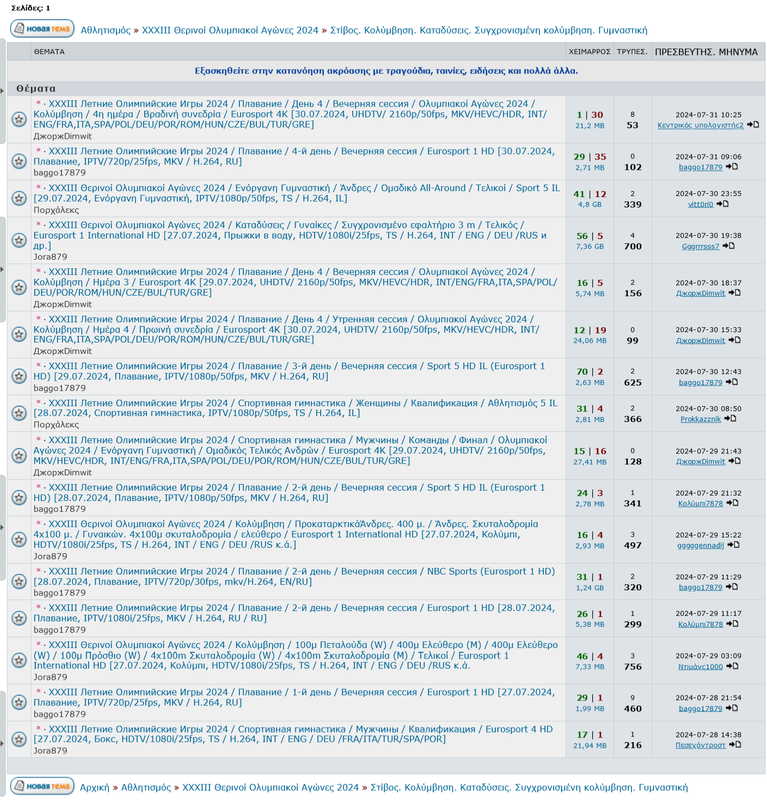
Task: Open topic 2-й день Вечерняя сессия NBC Sports
Action: 294,577
